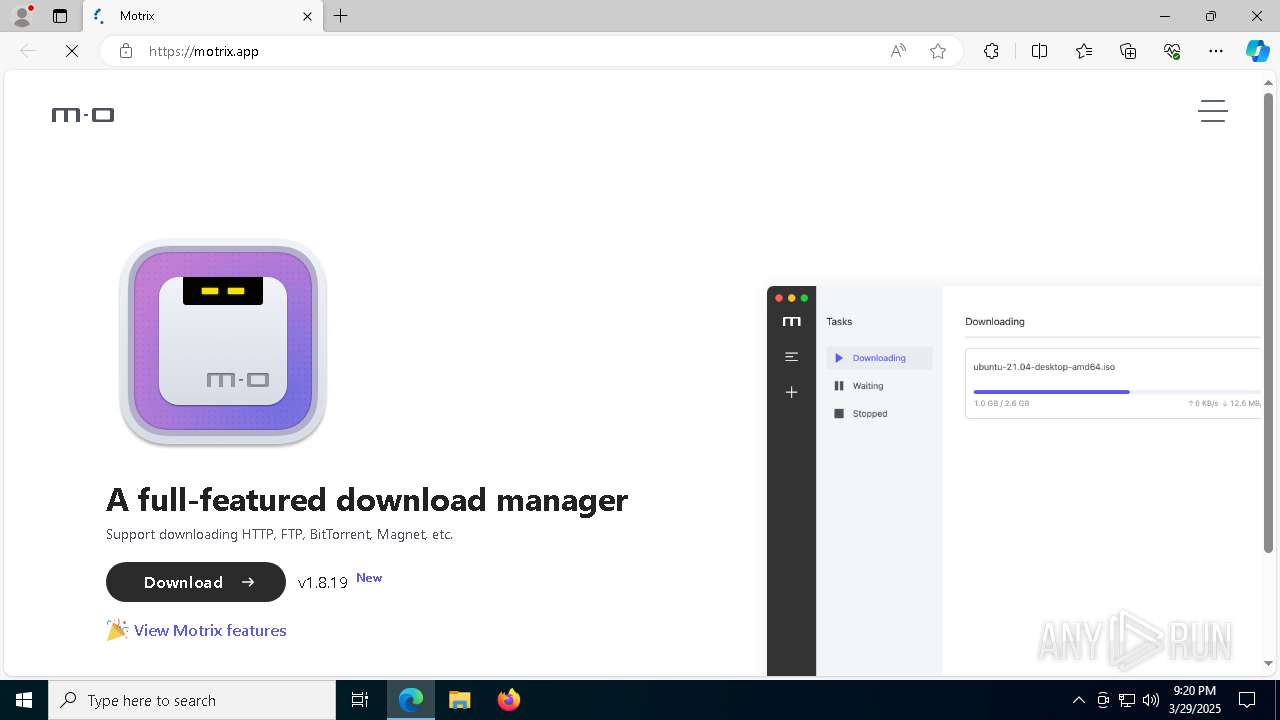Open Copilot sidebar
Viewport: 1280px width, 720px height.
click(x=1257, y=51)
